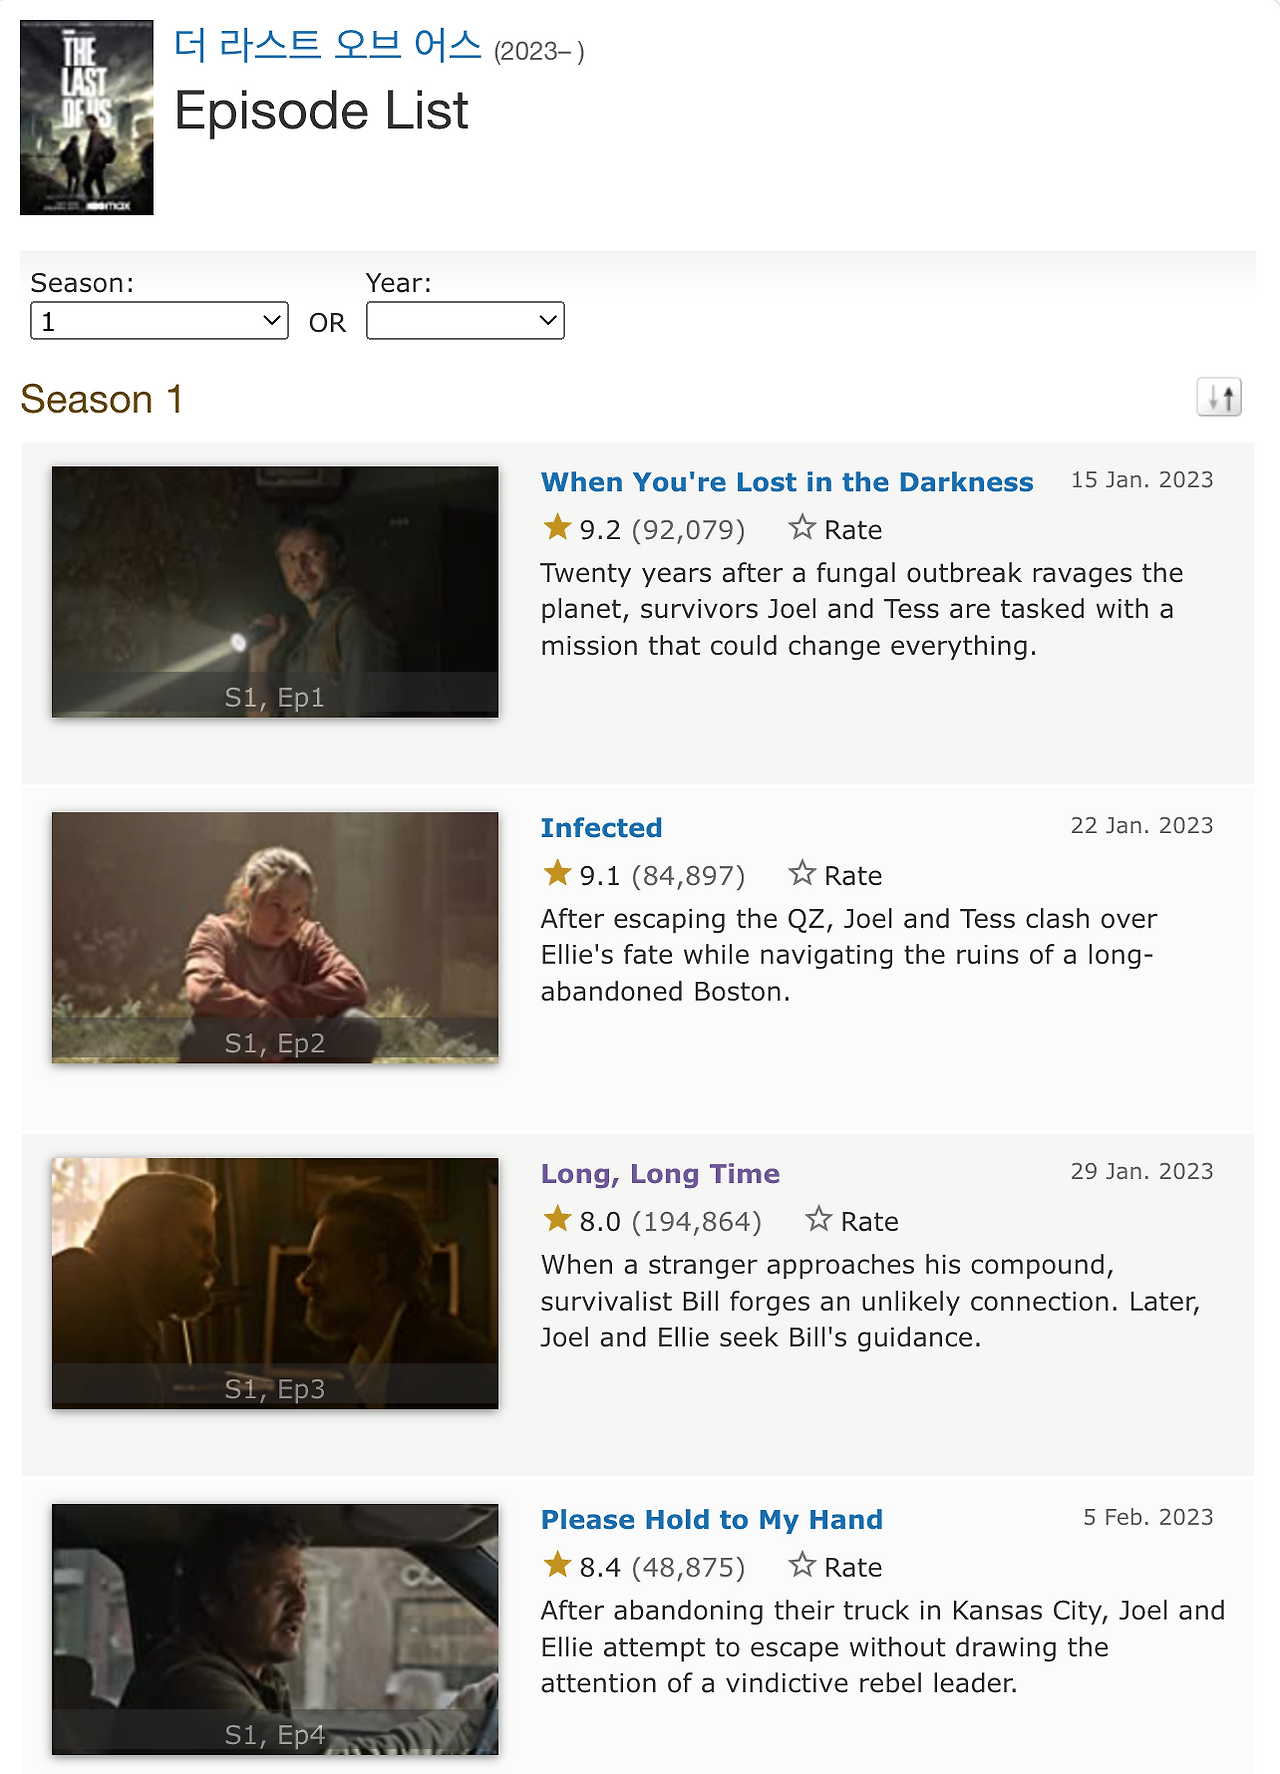Open the S1, Ep2 episode thumbnail
Viewport: 1280px width, 1774px height.
(x=275, y=938)
